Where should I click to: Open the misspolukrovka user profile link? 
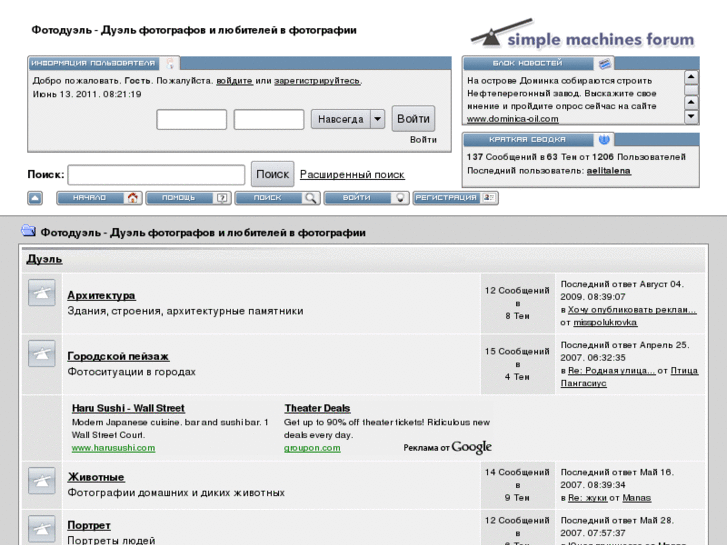tap(605, 322)
